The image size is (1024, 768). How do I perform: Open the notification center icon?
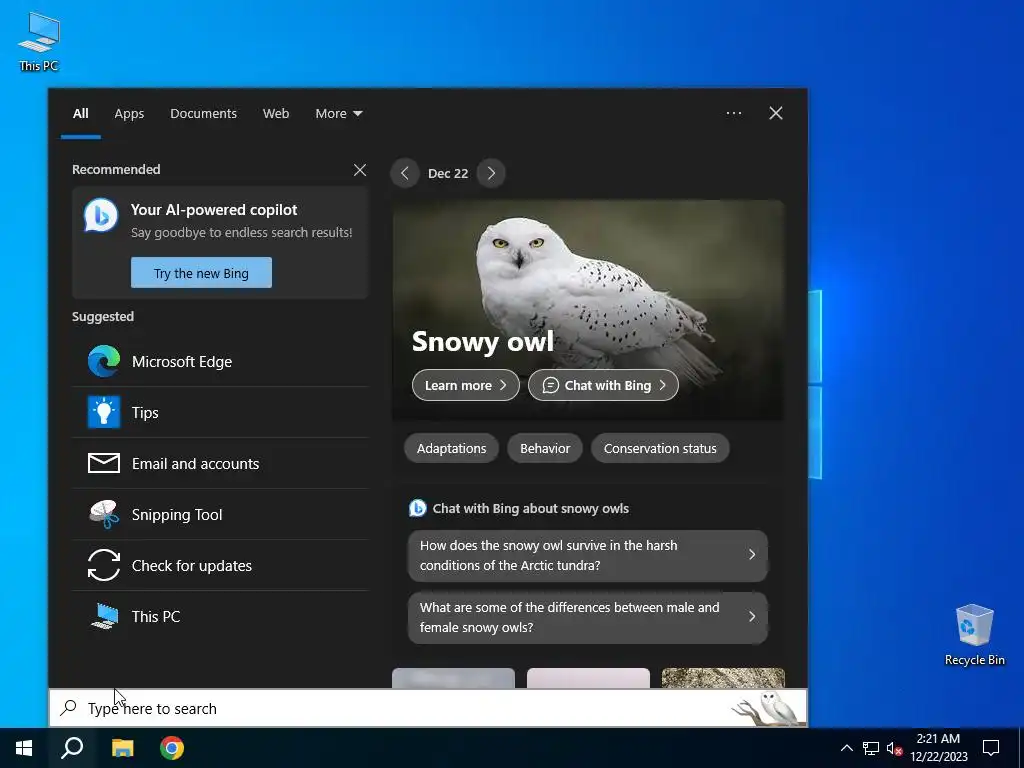coord(991,748)
